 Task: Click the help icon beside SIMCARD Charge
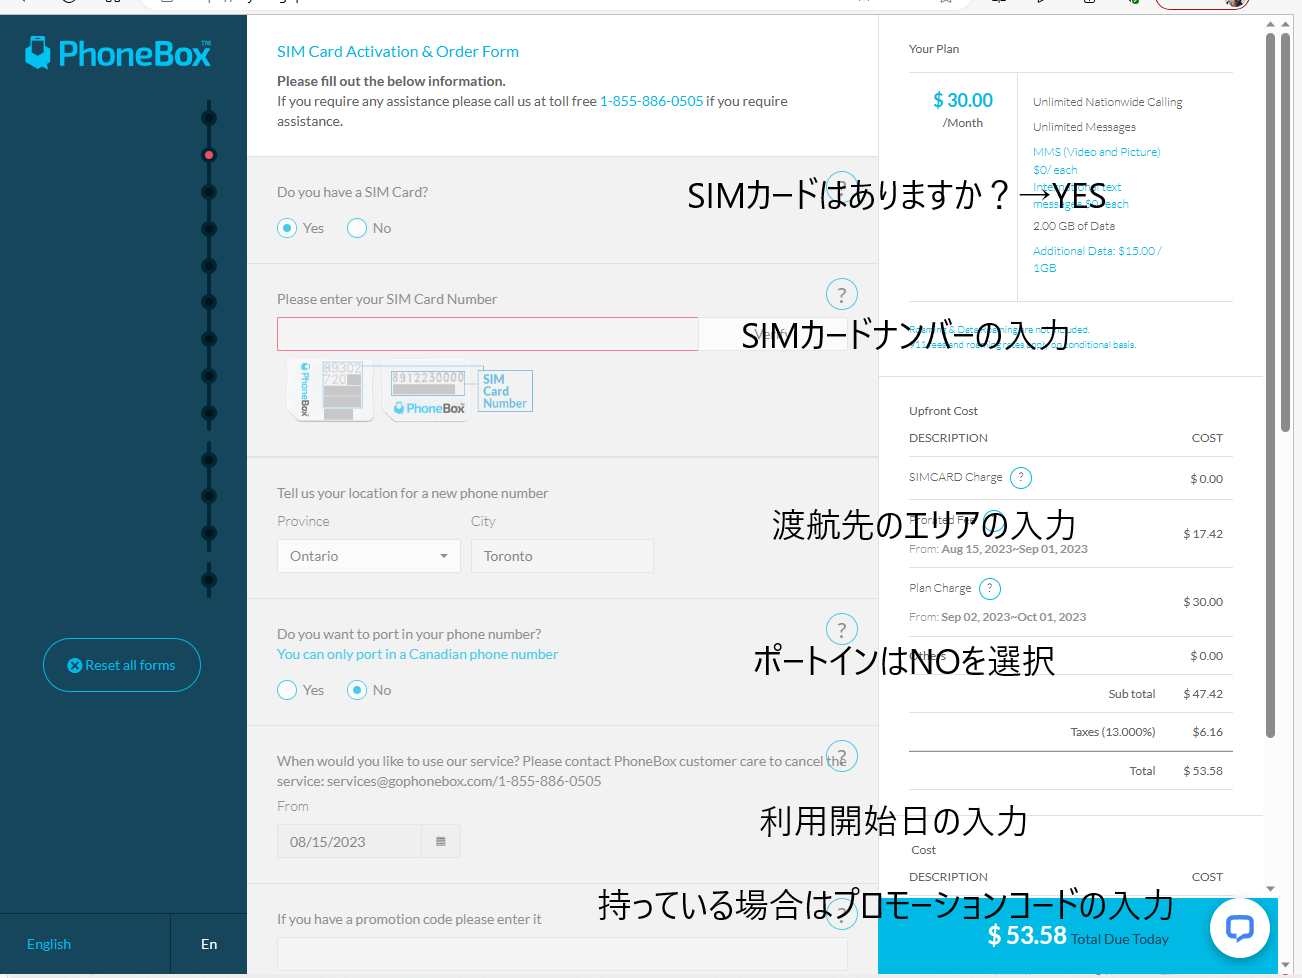tap(1020, 477)
